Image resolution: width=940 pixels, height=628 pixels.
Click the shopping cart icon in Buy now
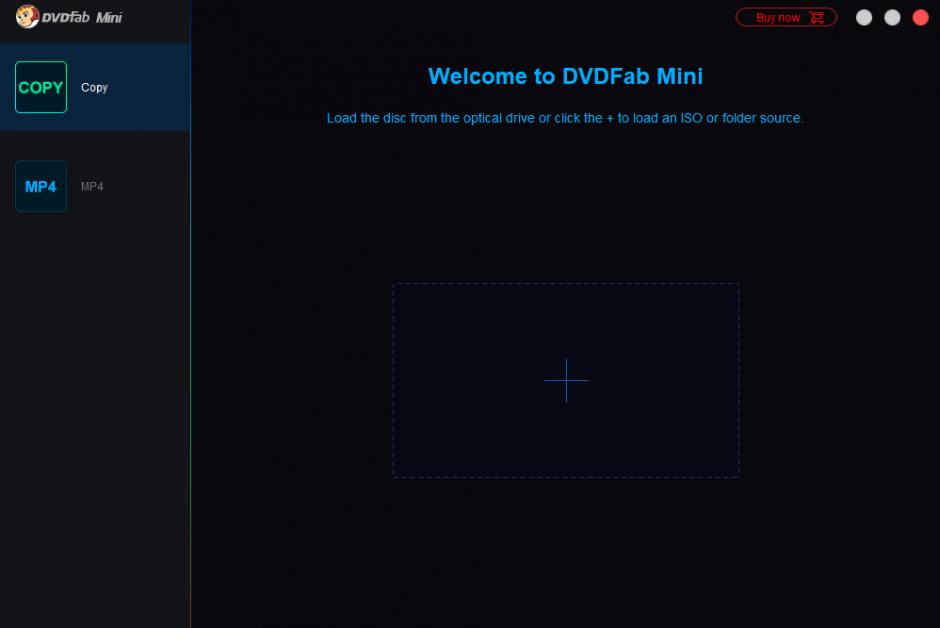tap(817, 17)
